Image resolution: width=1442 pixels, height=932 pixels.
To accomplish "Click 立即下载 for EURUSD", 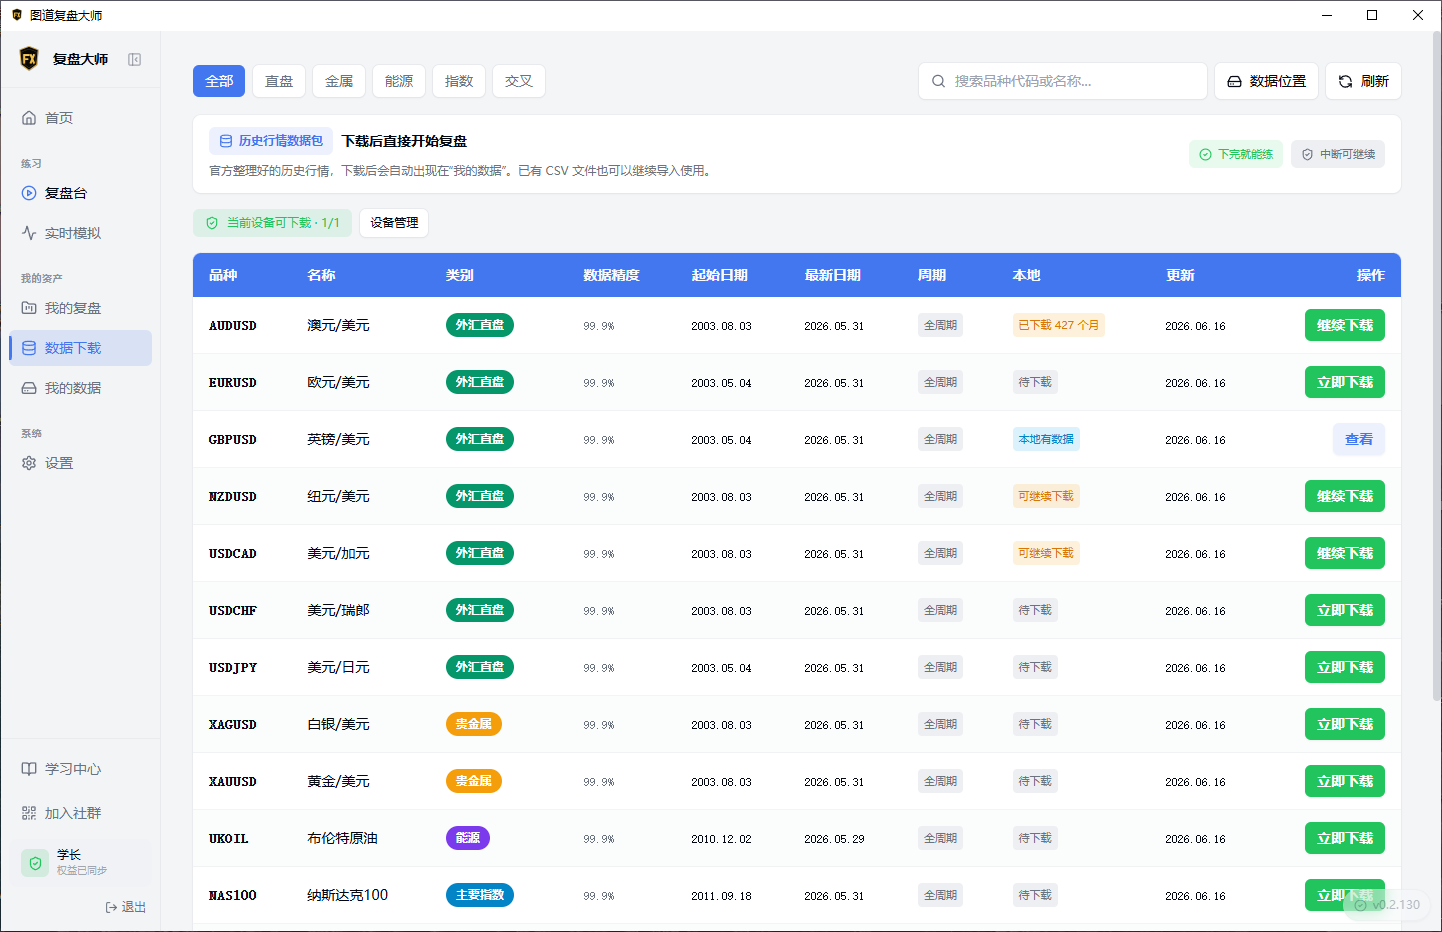I will tap(1345, 382).
